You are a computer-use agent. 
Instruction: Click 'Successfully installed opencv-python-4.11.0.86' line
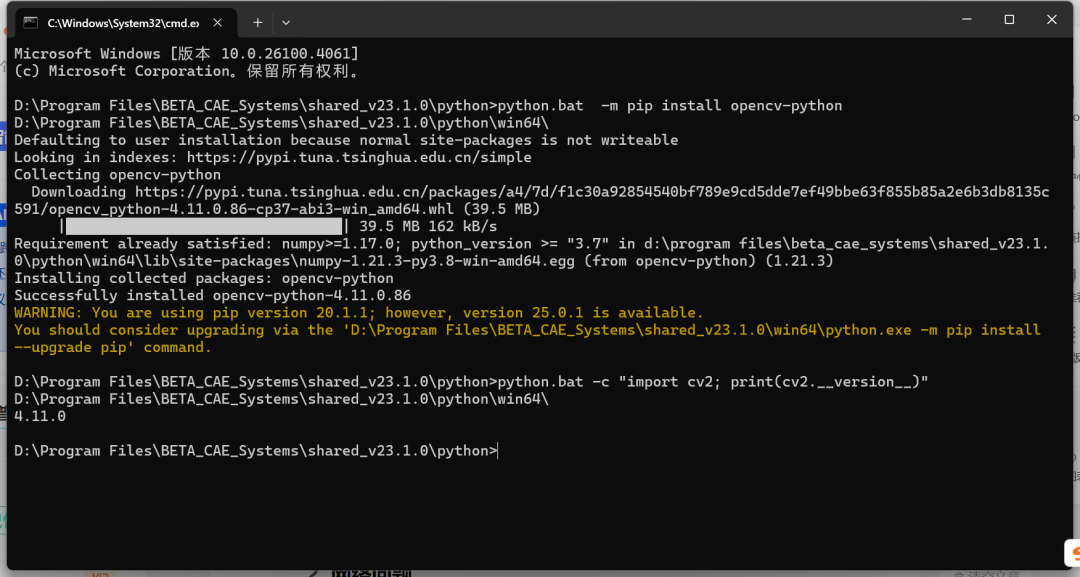coord(212,295)
